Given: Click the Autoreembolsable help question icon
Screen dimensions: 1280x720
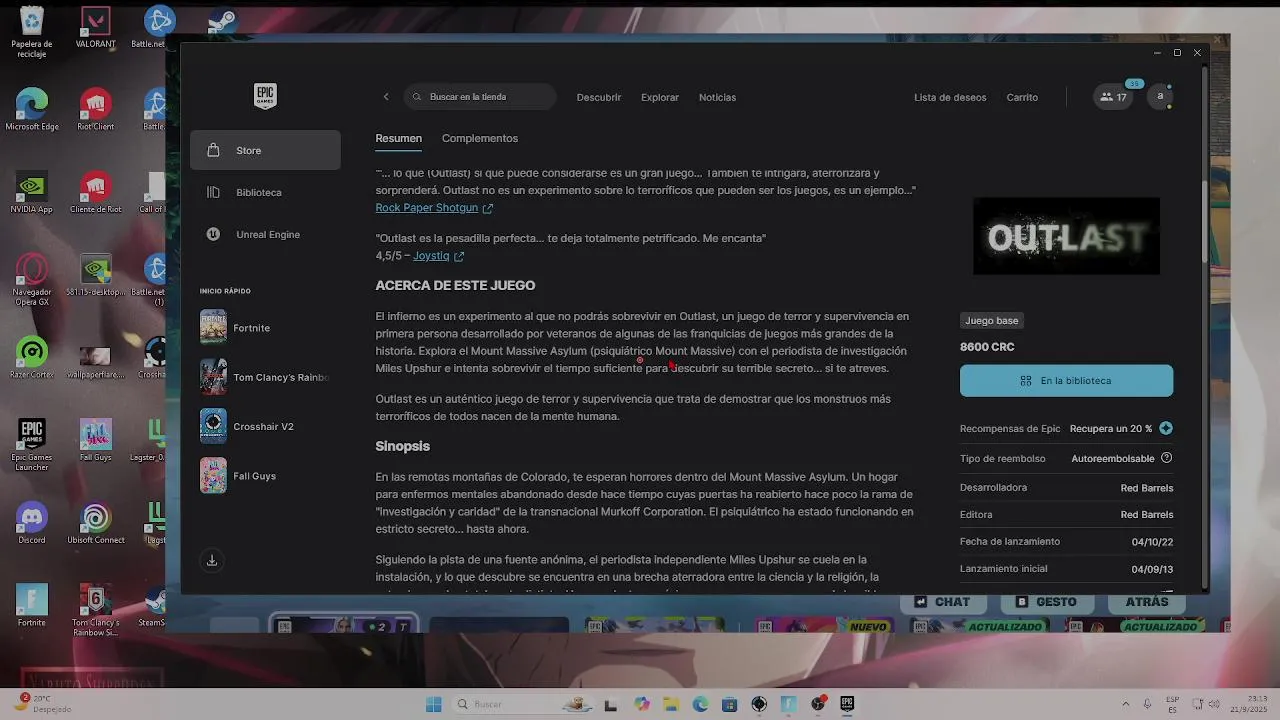Looking at the screenshot, I should pos(1166,458).
